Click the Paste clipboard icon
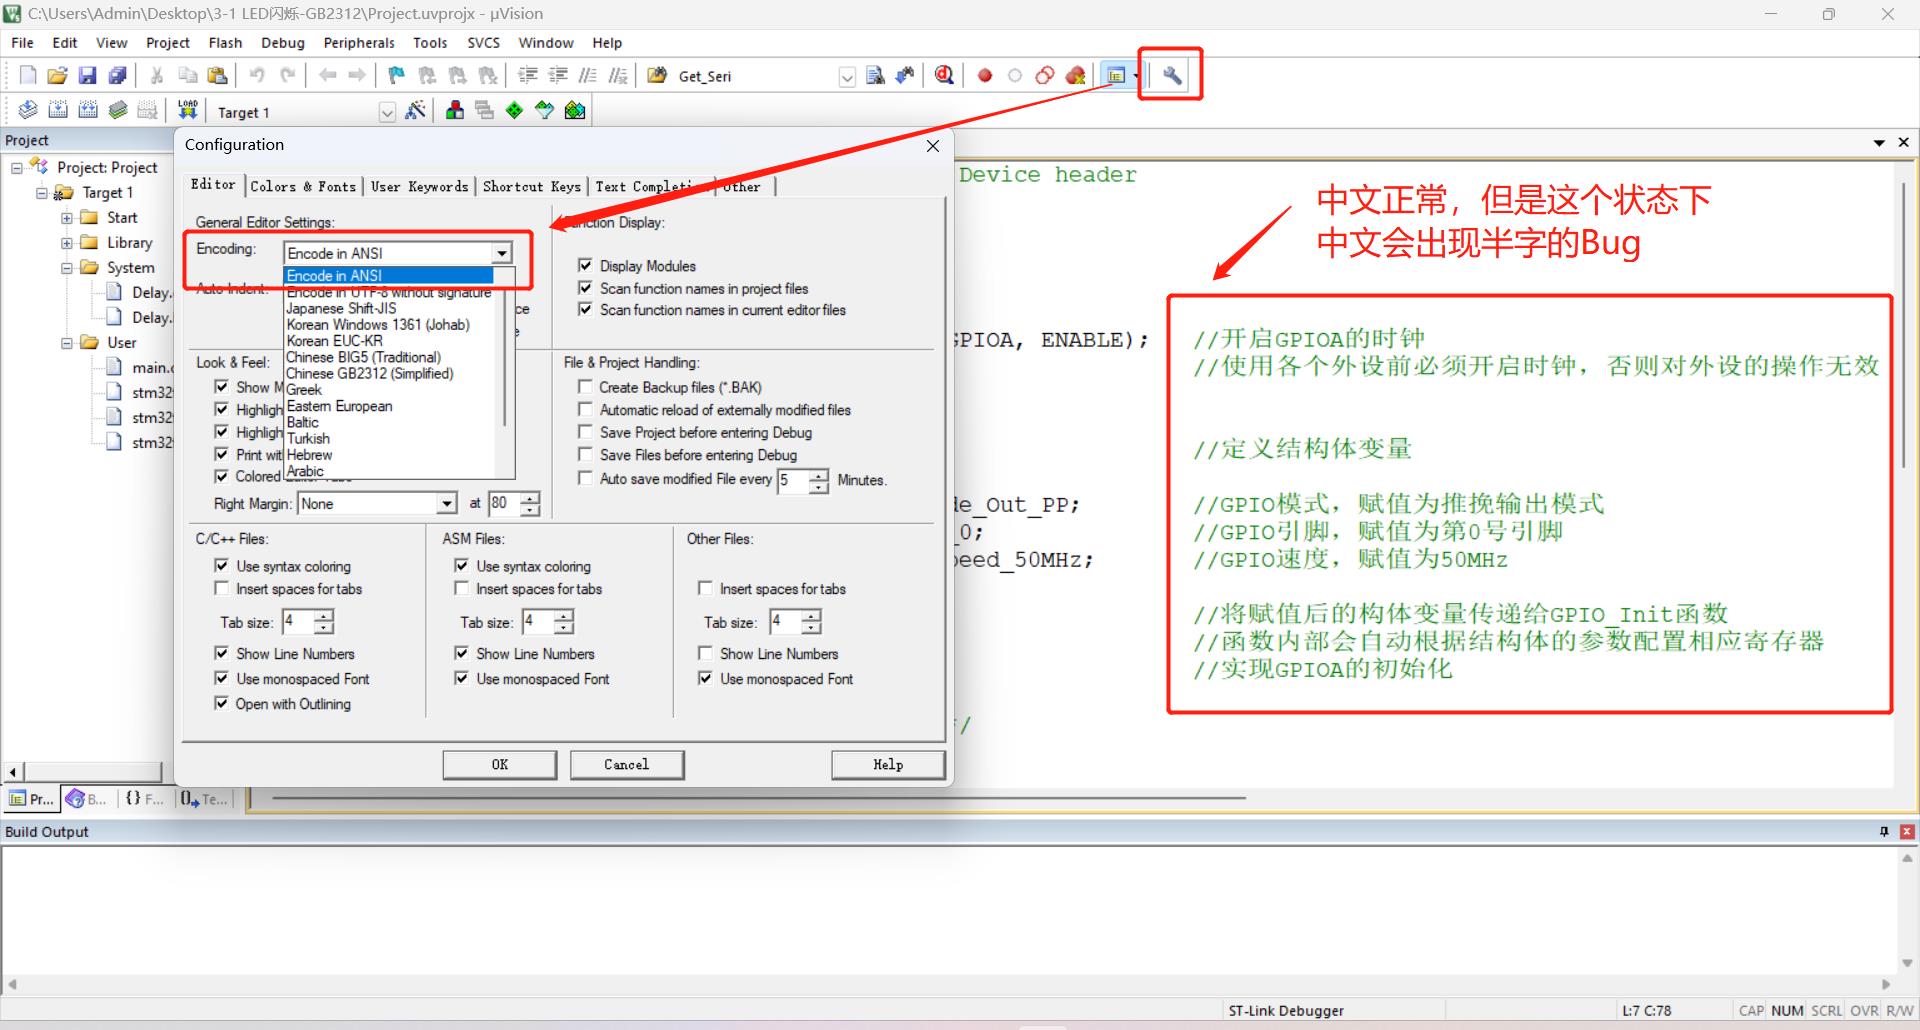Image resolution: width=1920 pixels, height=1030 pixels. 217,75
